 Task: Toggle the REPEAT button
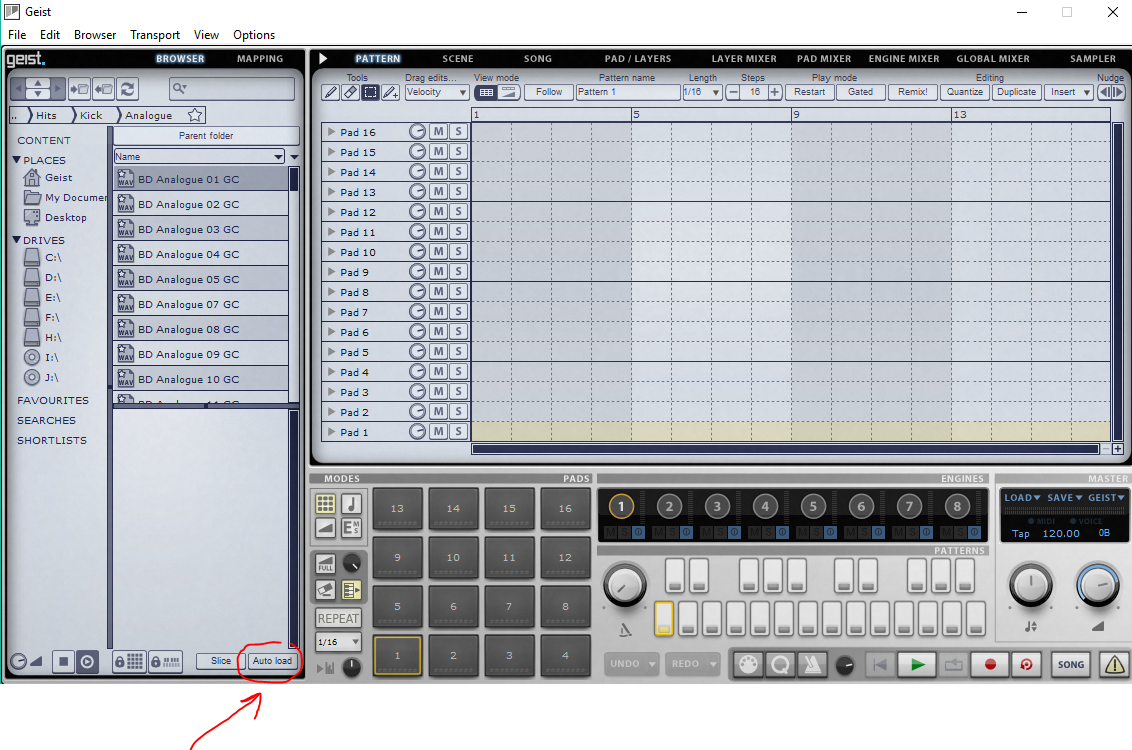338,619
